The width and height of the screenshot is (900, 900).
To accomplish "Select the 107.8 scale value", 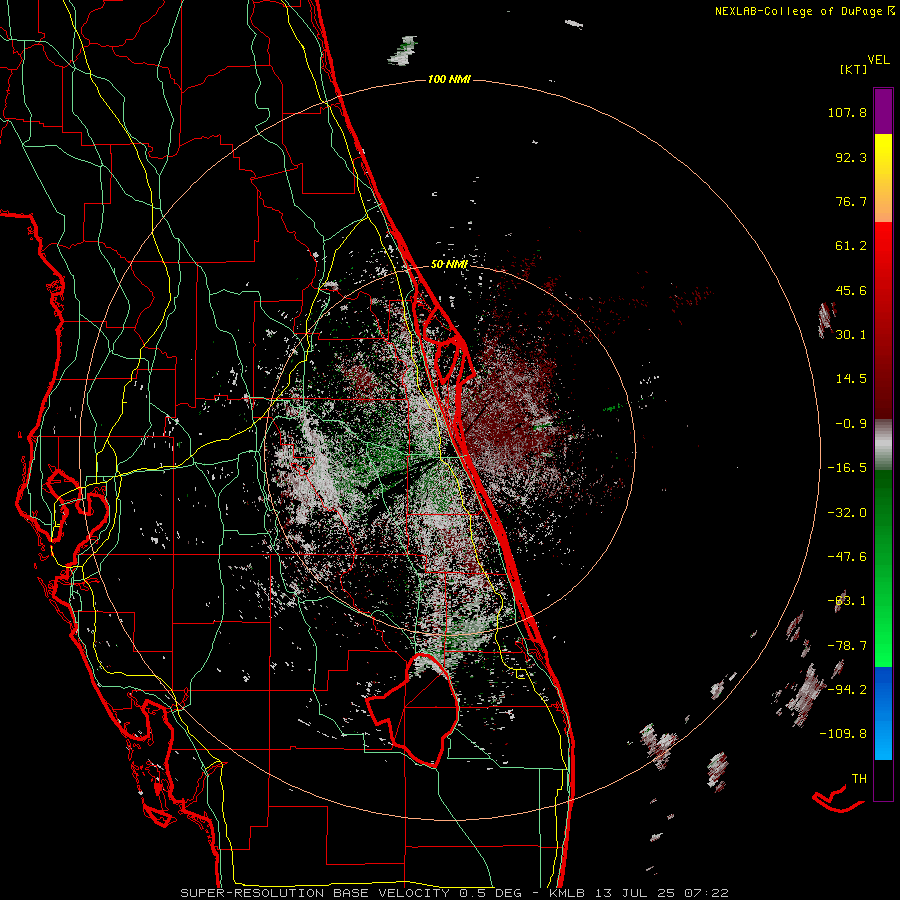I will pyautogui.click(x=847, y=112).
